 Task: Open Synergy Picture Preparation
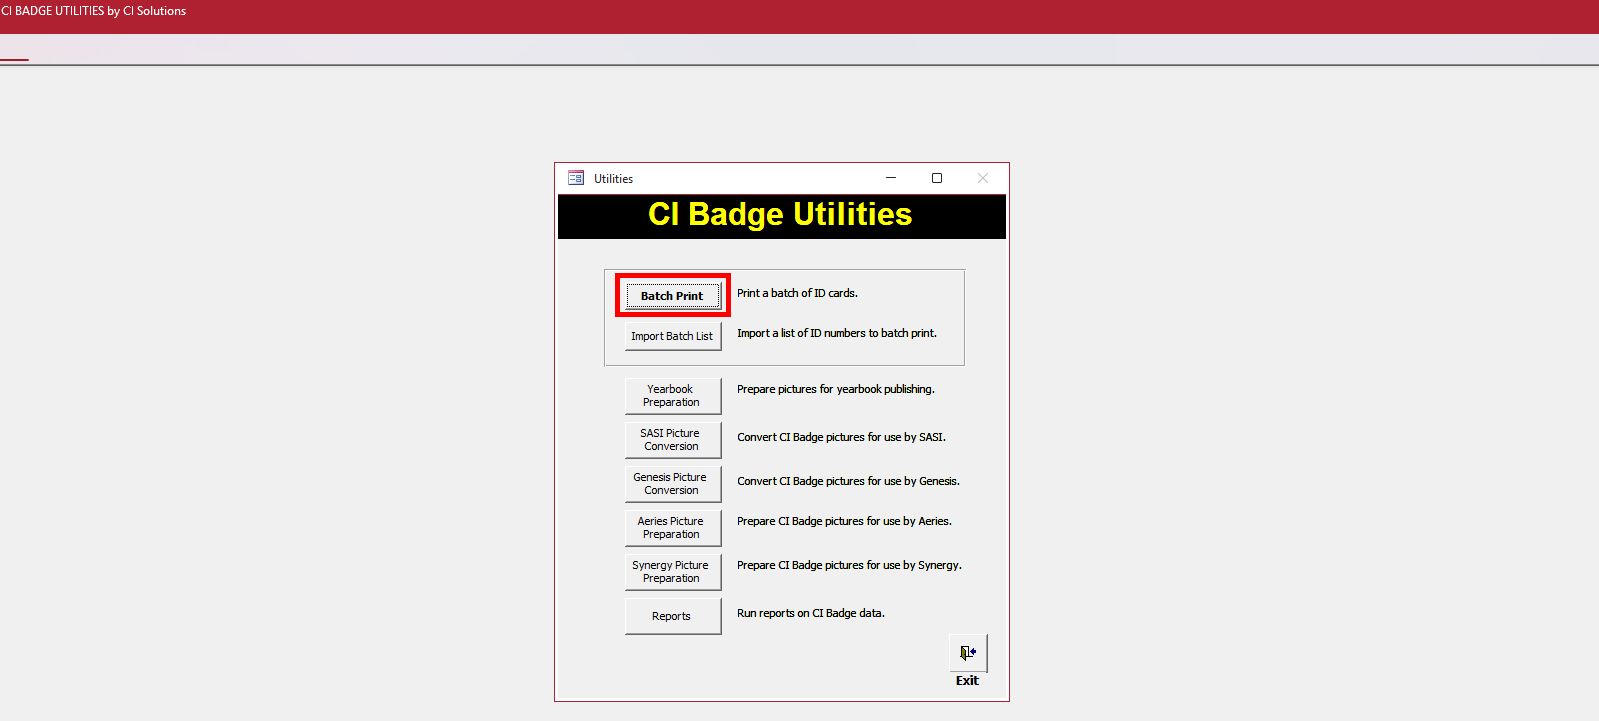pyautogui.click(x=672, y=572)
